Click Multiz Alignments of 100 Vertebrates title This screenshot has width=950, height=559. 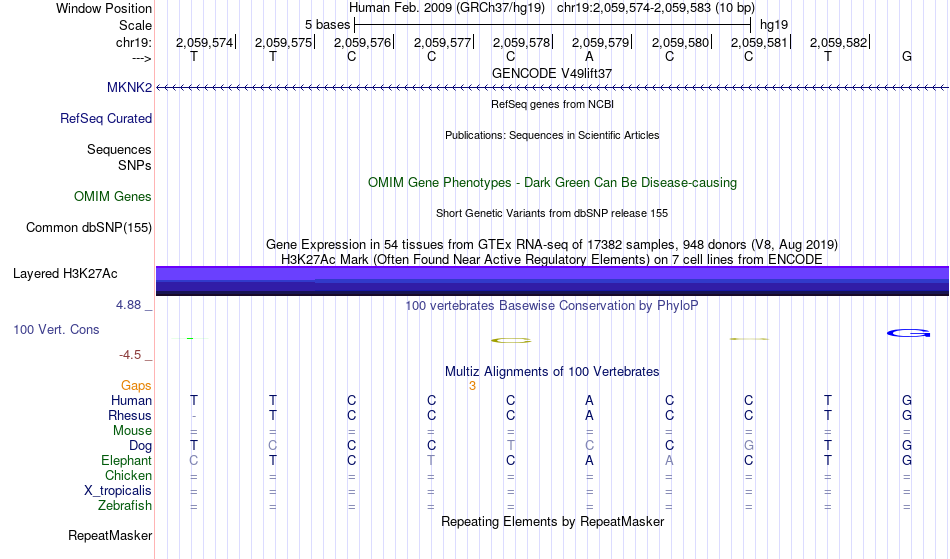(x=552, y=371)
